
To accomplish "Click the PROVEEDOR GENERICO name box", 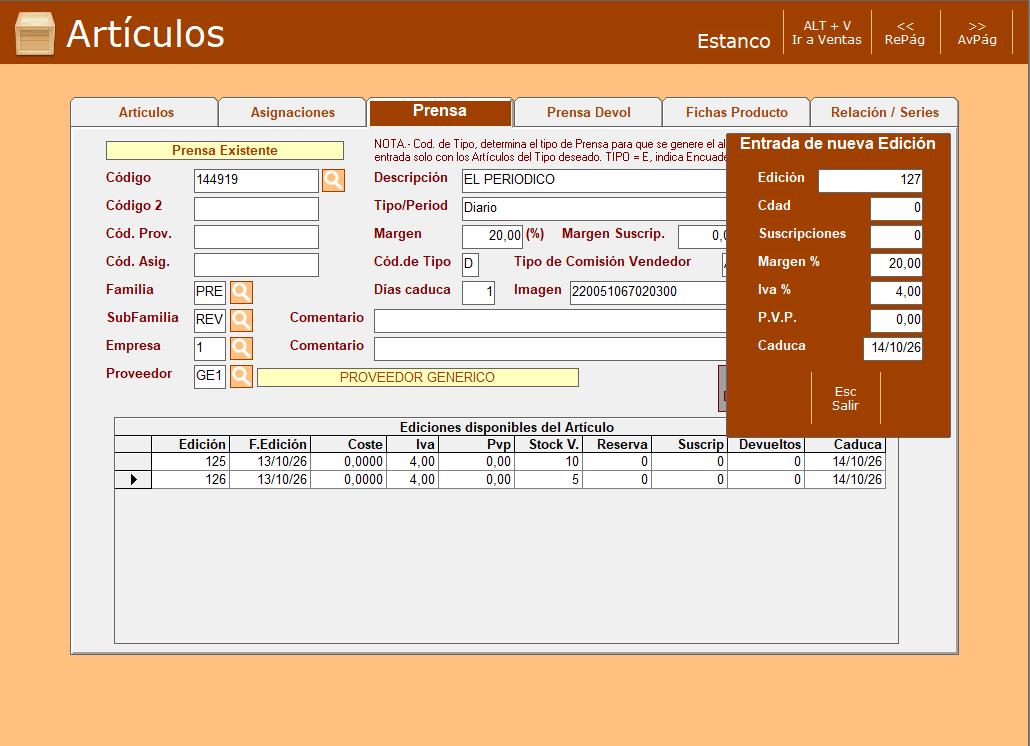I will click(418, 378).
